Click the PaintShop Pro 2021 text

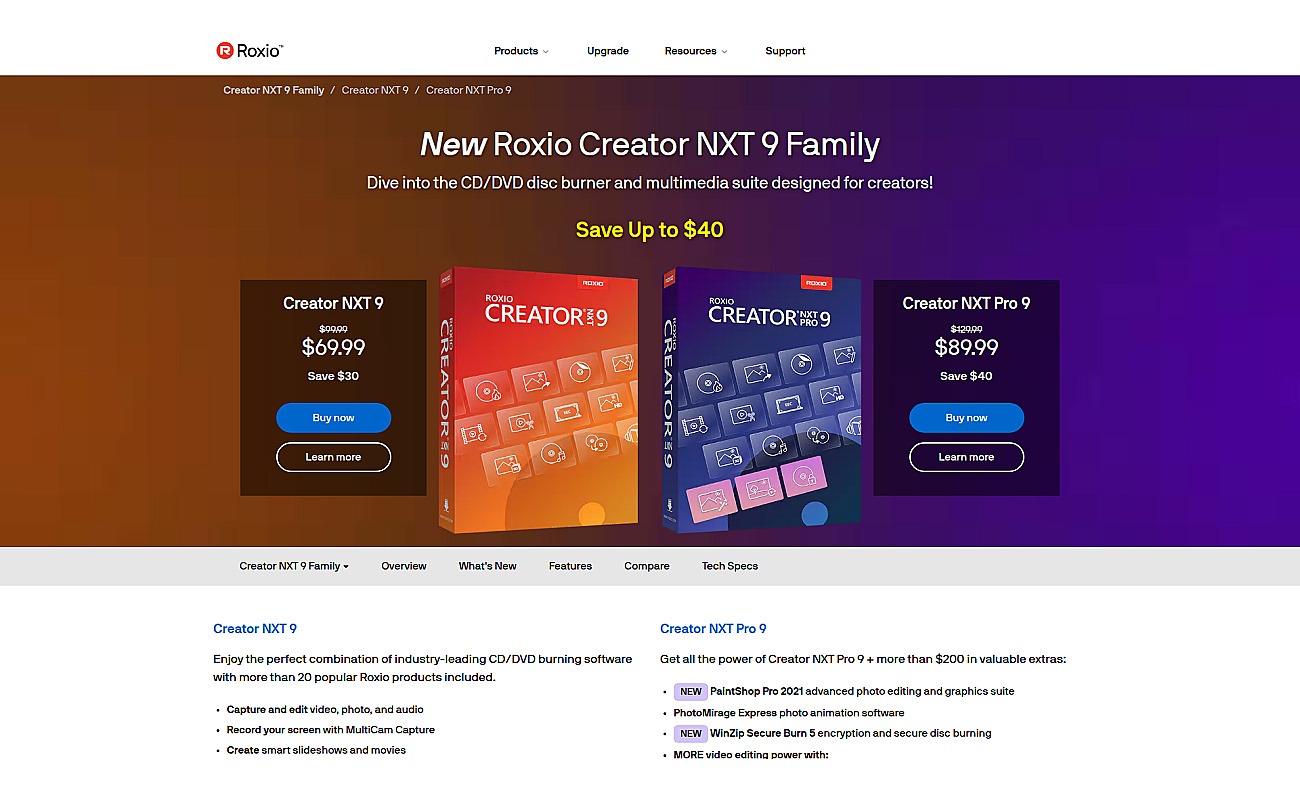point(756,691)
